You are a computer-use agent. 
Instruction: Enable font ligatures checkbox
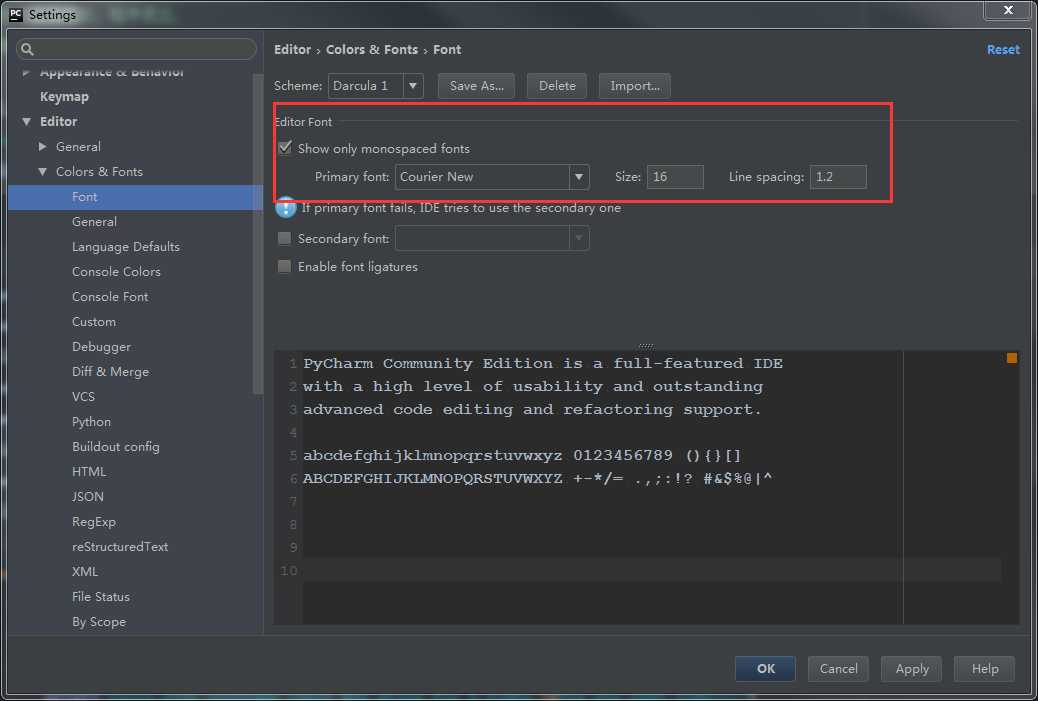tap(284, 266)
